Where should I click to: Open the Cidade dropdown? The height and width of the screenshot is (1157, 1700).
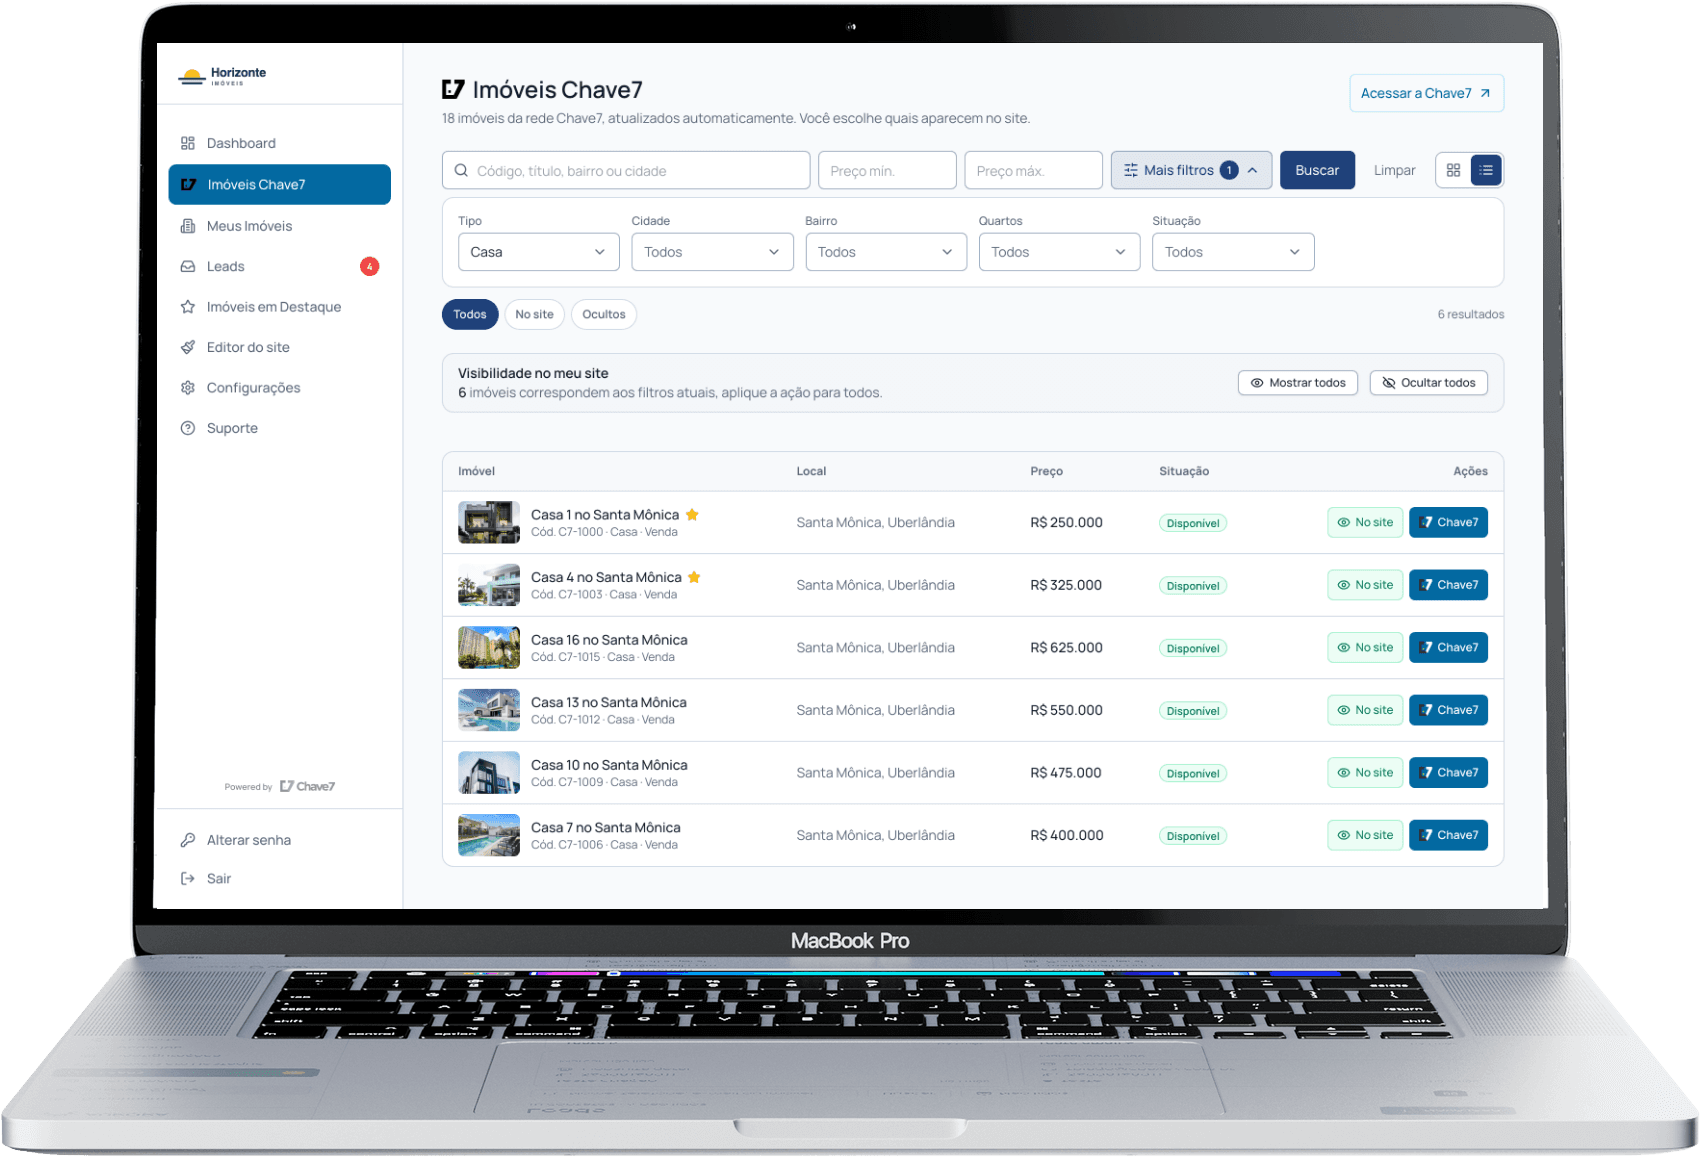(x=712, y=252)
